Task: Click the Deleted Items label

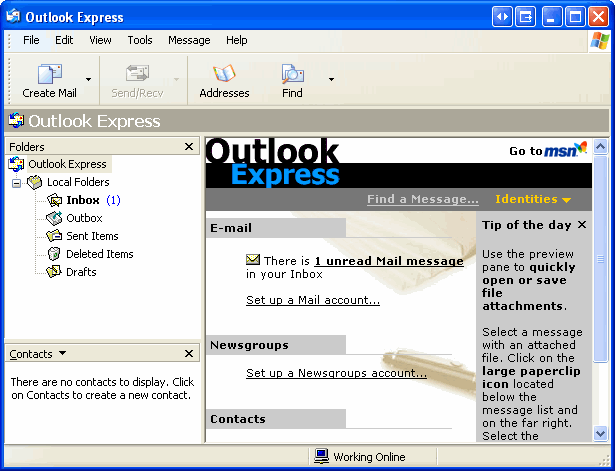Action: tap(100, 254)
